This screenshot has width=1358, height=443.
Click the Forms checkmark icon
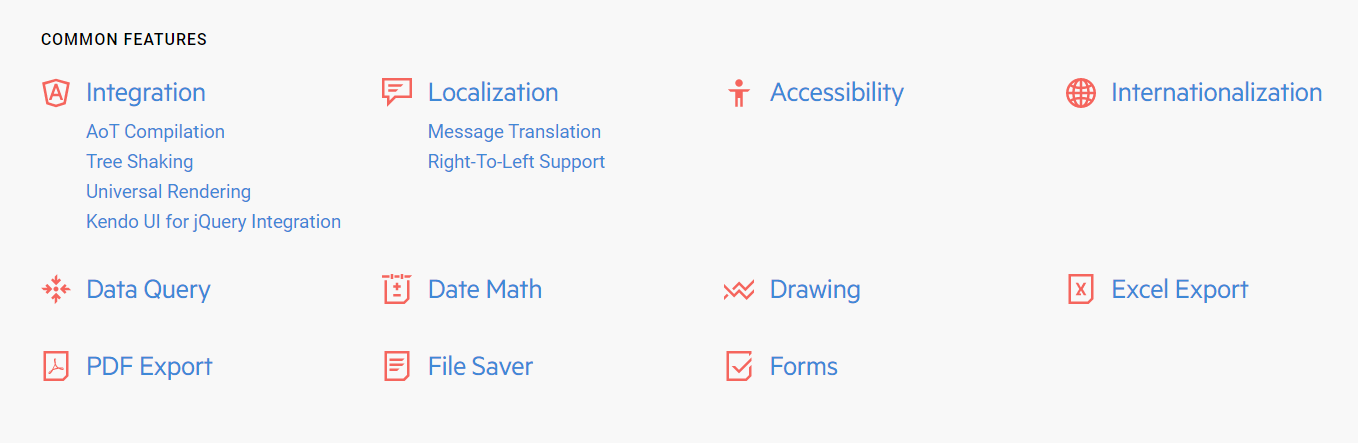[x=739, y=366]
